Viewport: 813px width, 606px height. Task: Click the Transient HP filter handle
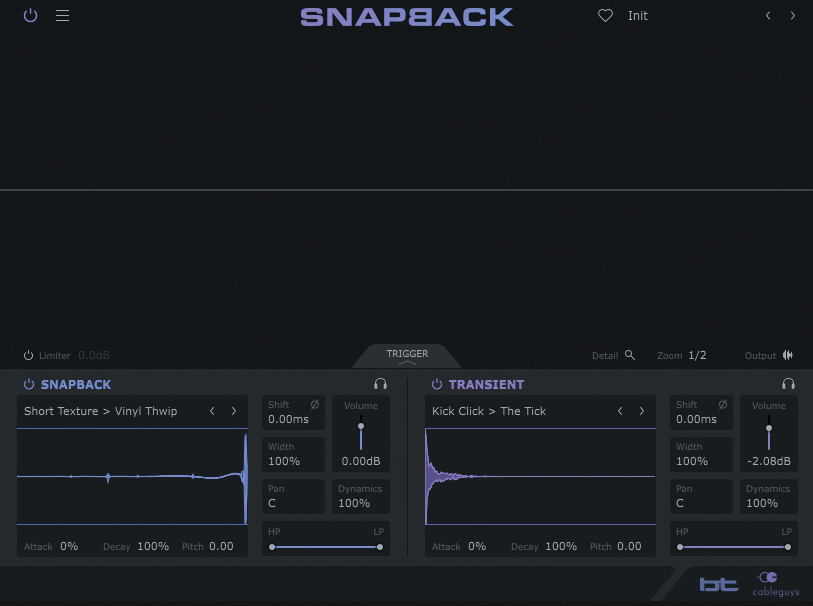pyautogui.click(x=680, y=547)
